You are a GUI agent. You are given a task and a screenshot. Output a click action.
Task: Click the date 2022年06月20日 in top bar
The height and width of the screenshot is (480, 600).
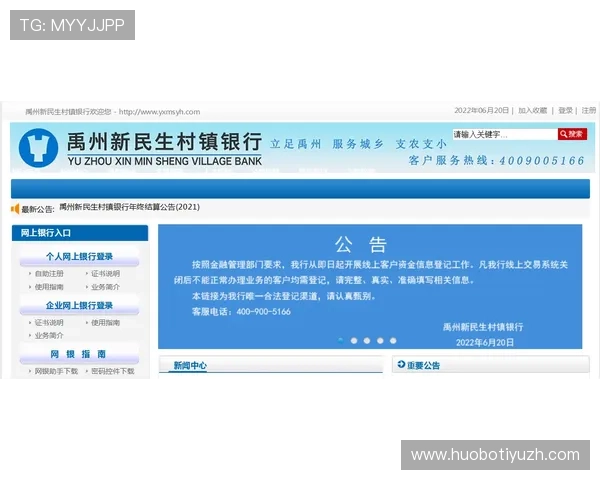(481, 110)
